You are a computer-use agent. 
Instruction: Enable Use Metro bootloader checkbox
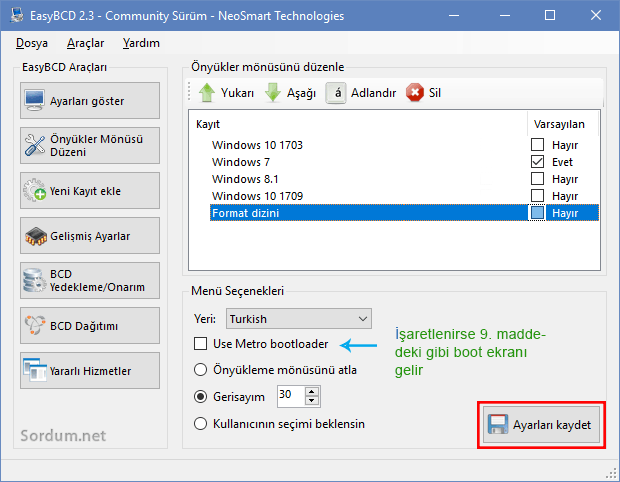pyautogui.click(x=202, y=344)
